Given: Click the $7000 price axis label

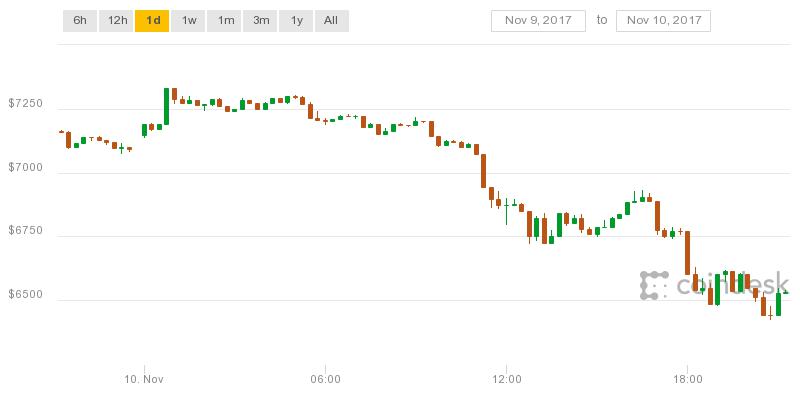Looking at the screenshot, I should [24, 168].
